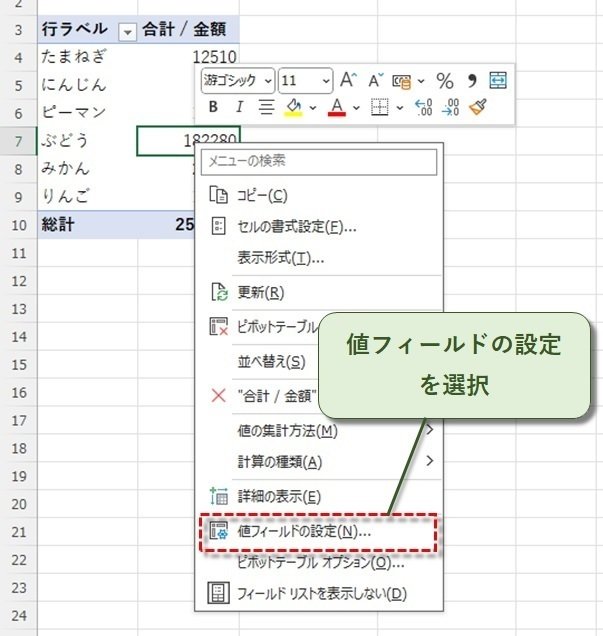
Task: Open 並べ替え(S) menu entry
Action: tap(271, 361)
